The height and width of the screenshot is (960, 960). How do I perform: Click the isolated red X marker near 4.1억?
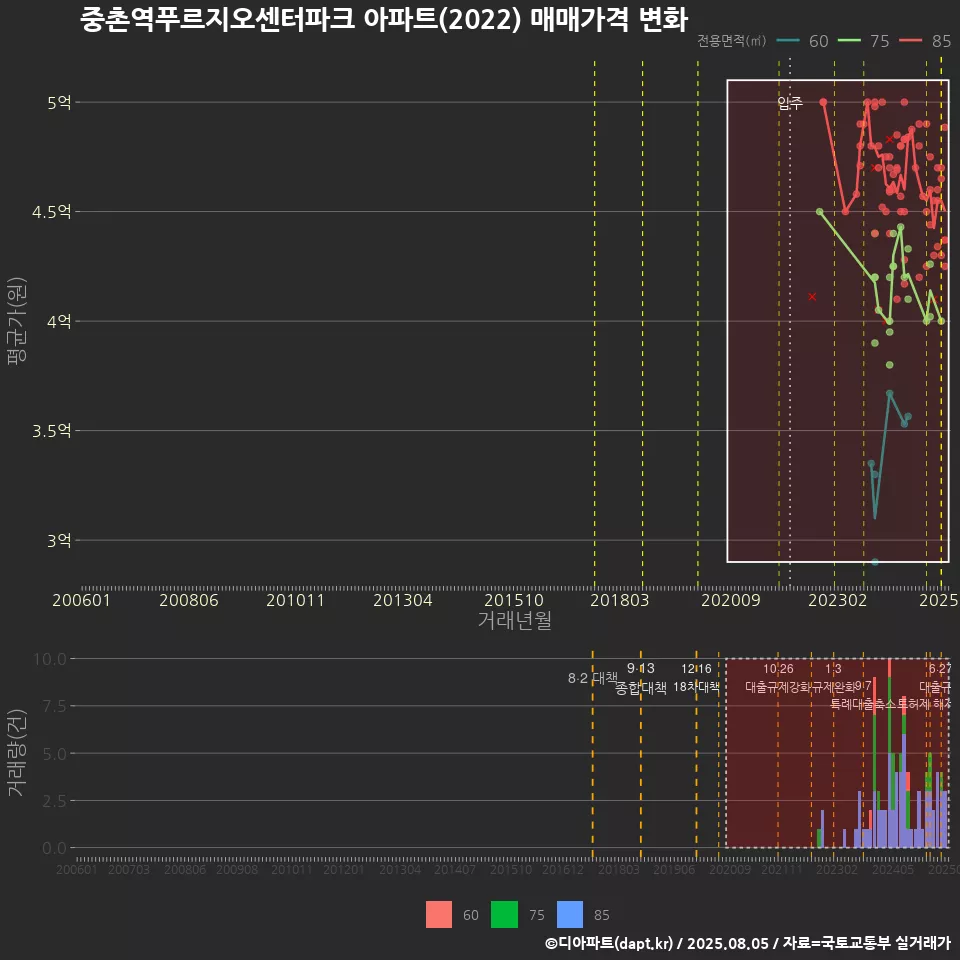812,297
